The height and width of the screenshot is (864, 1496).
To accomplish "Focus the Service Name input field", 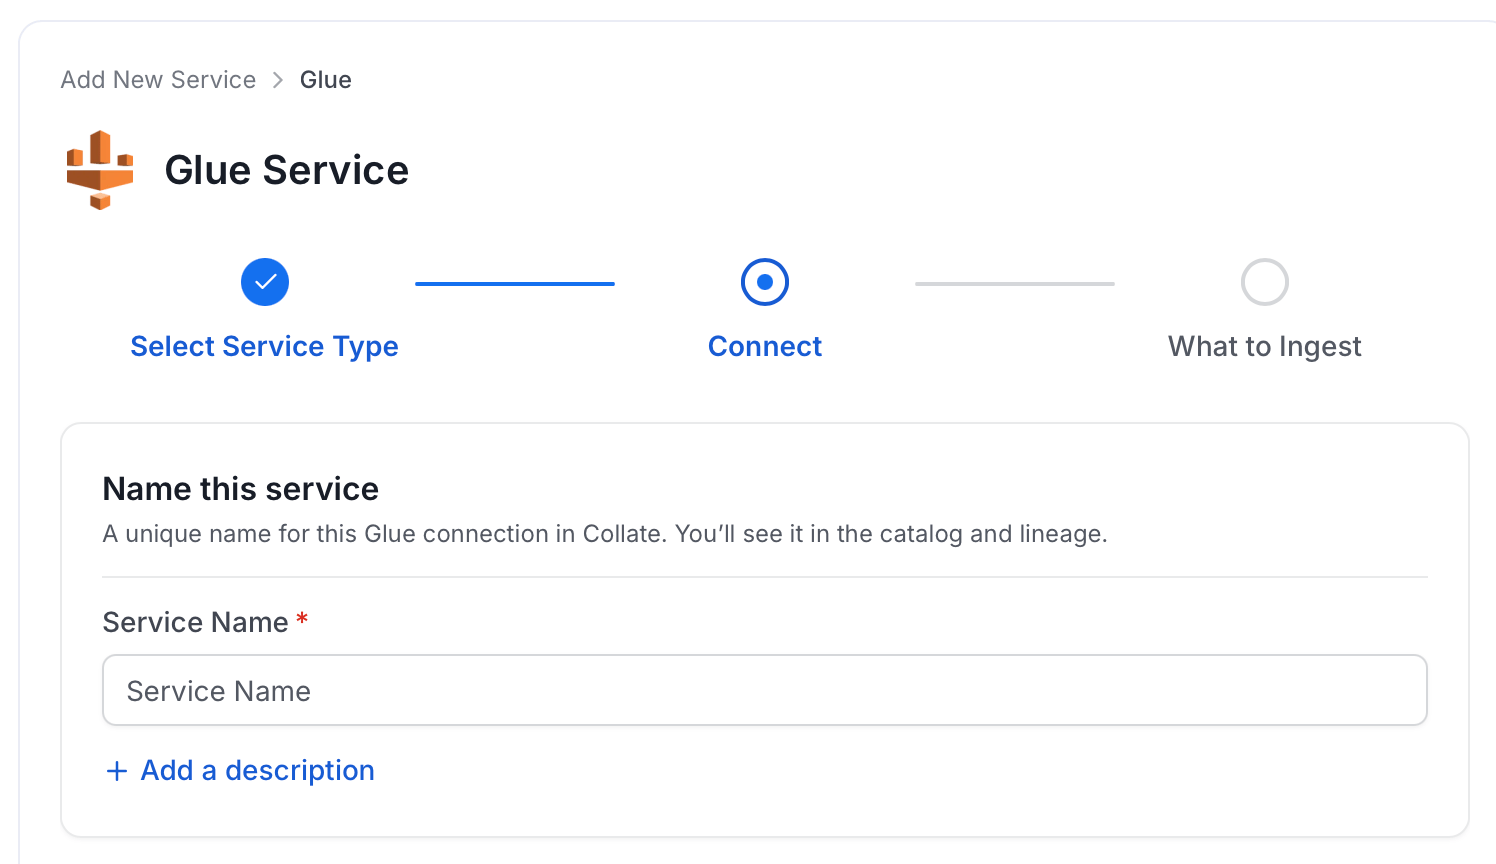I will click(765, 690).
